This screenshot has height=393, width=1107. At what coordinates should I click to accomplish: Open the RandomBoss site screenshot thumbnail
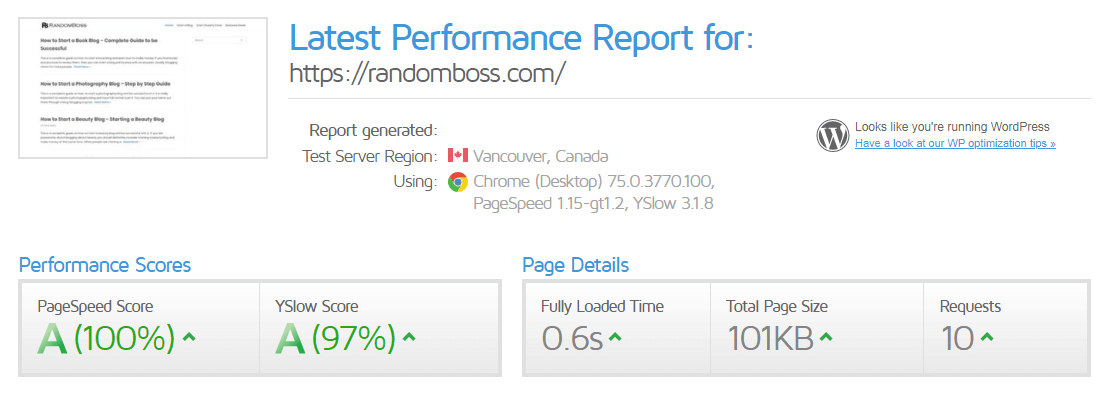coord(143,89)
